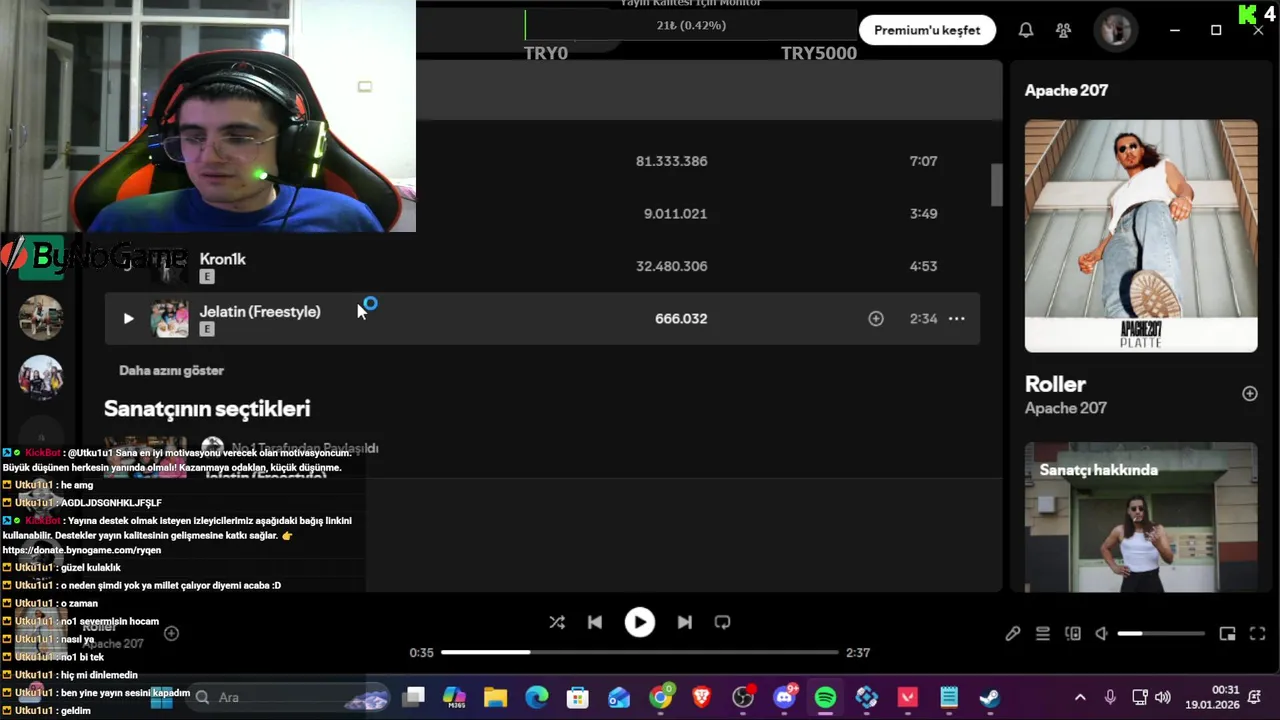Viewport: 1280px width, 720px height.
Task: Open the play queue icon
Action: coord(1043,634)
